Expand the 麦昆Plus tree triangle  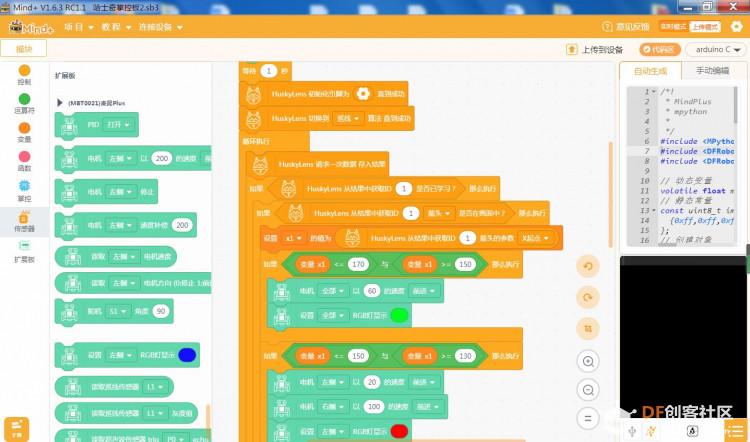59,103
